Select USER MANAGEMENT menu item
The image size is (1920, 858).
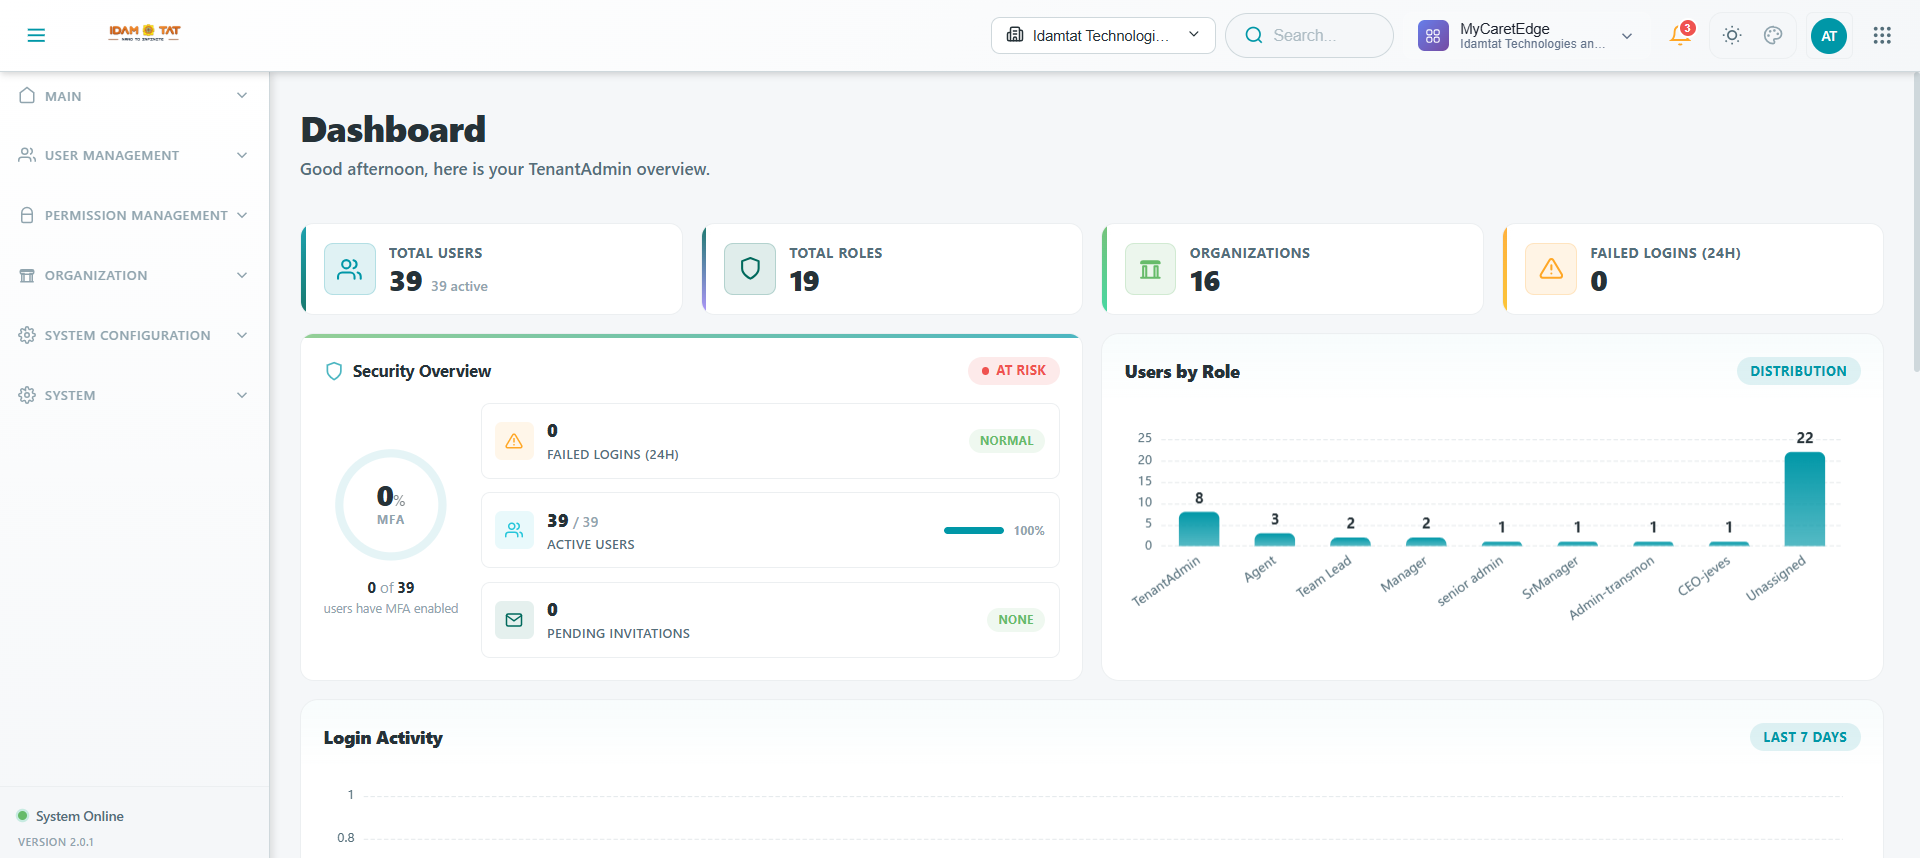click(112, 155)
